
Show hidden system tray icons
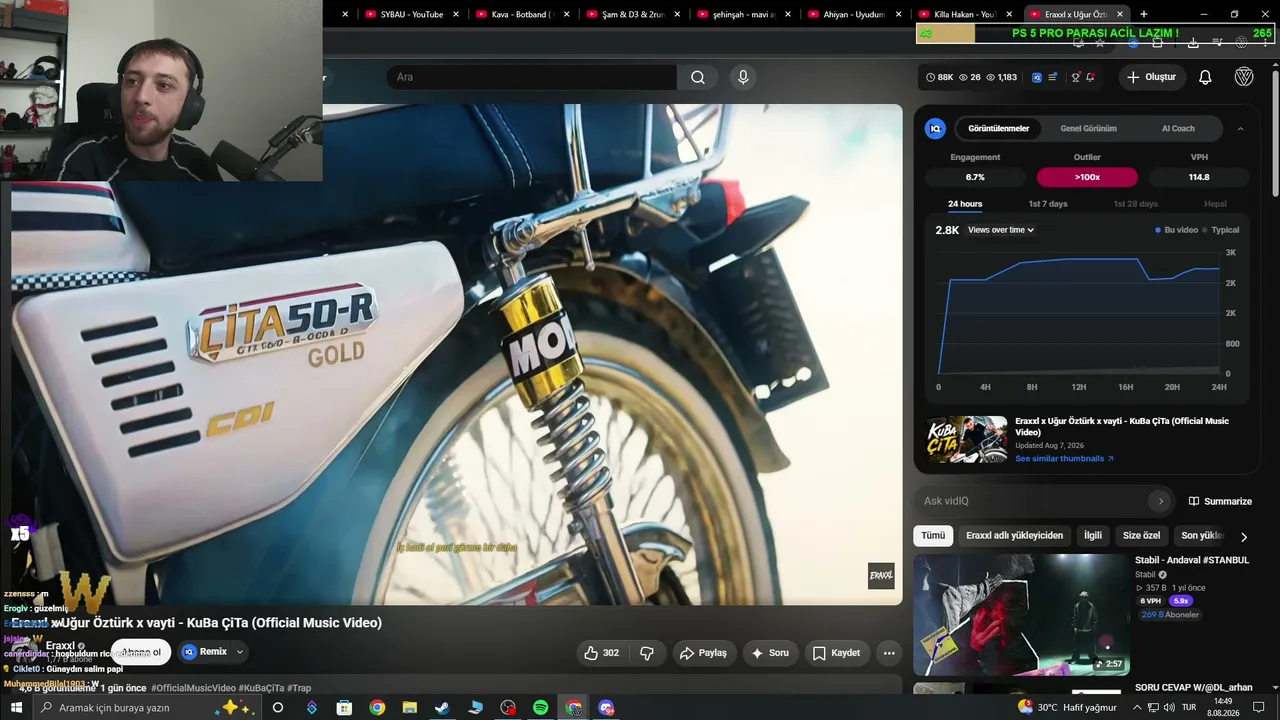tap(1136, 708)
